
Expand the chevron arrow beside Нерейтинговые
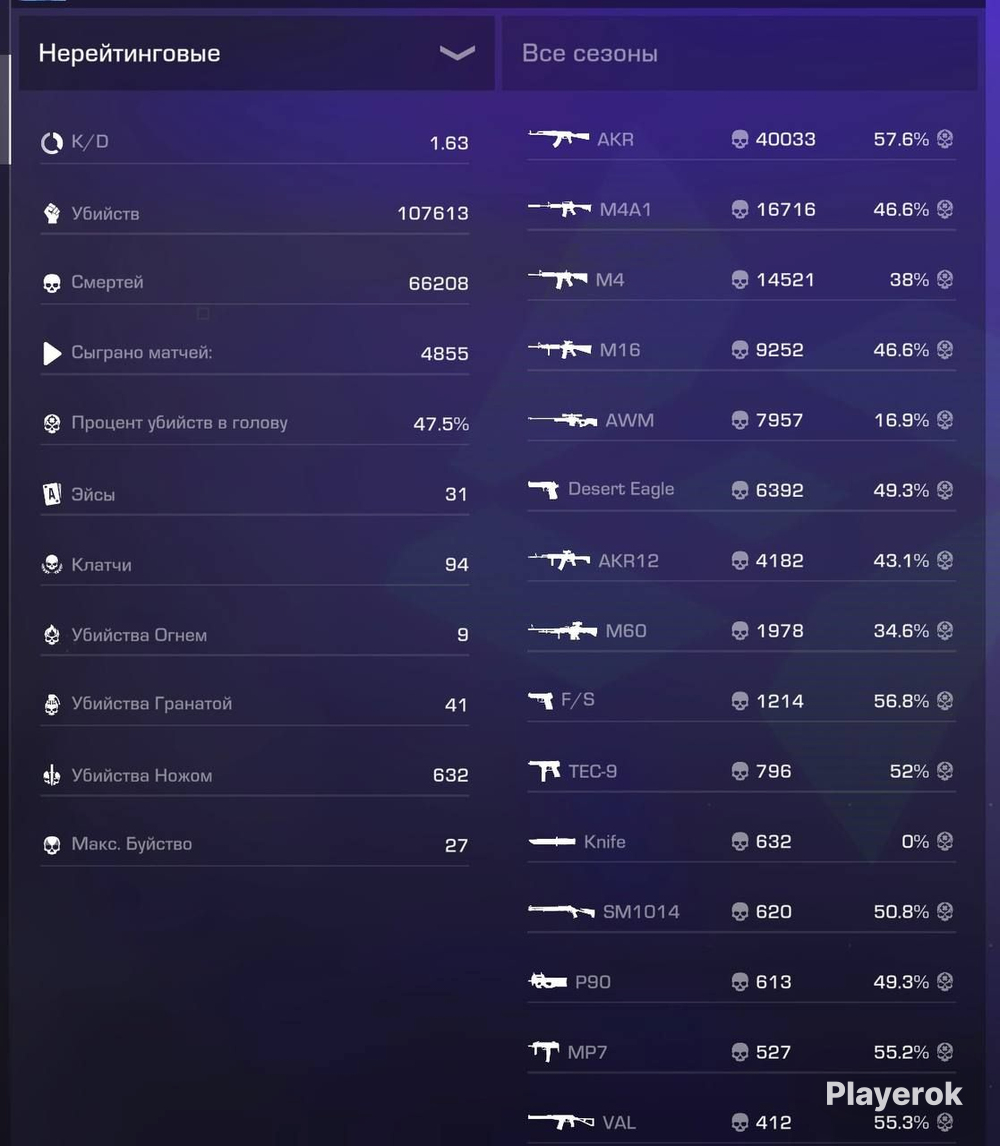pyautogui.click(x=458, y=53)
